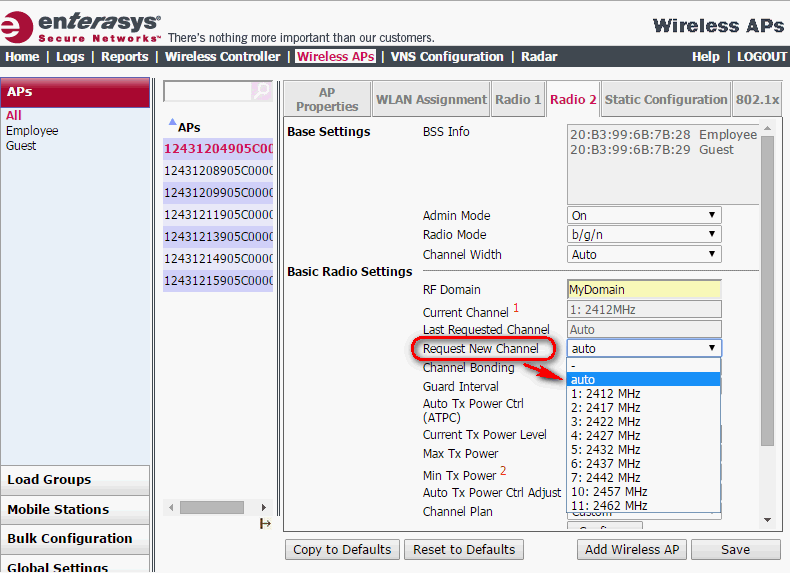This screenshot has width=790, height=573.
Task: Open the WLAN Assignment tab
Action: 430,100
